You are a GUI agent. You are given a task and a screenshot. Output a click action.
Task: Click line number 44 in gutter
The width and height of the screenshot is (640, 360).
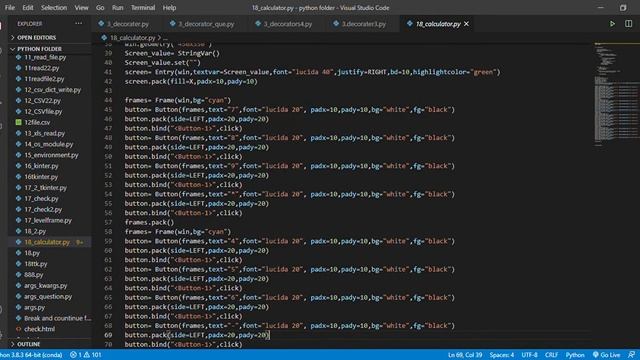(108, 100)
